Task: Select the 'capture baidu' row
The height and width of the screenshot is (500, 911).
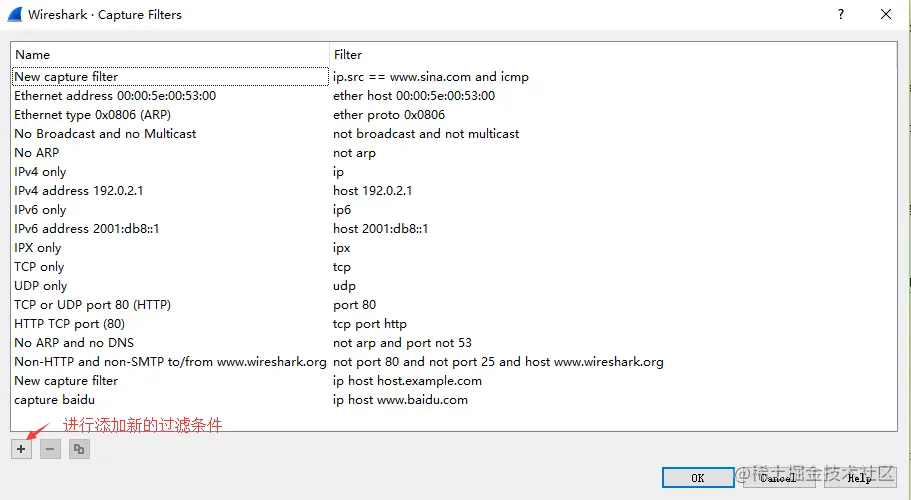Action: coord(54,400)
